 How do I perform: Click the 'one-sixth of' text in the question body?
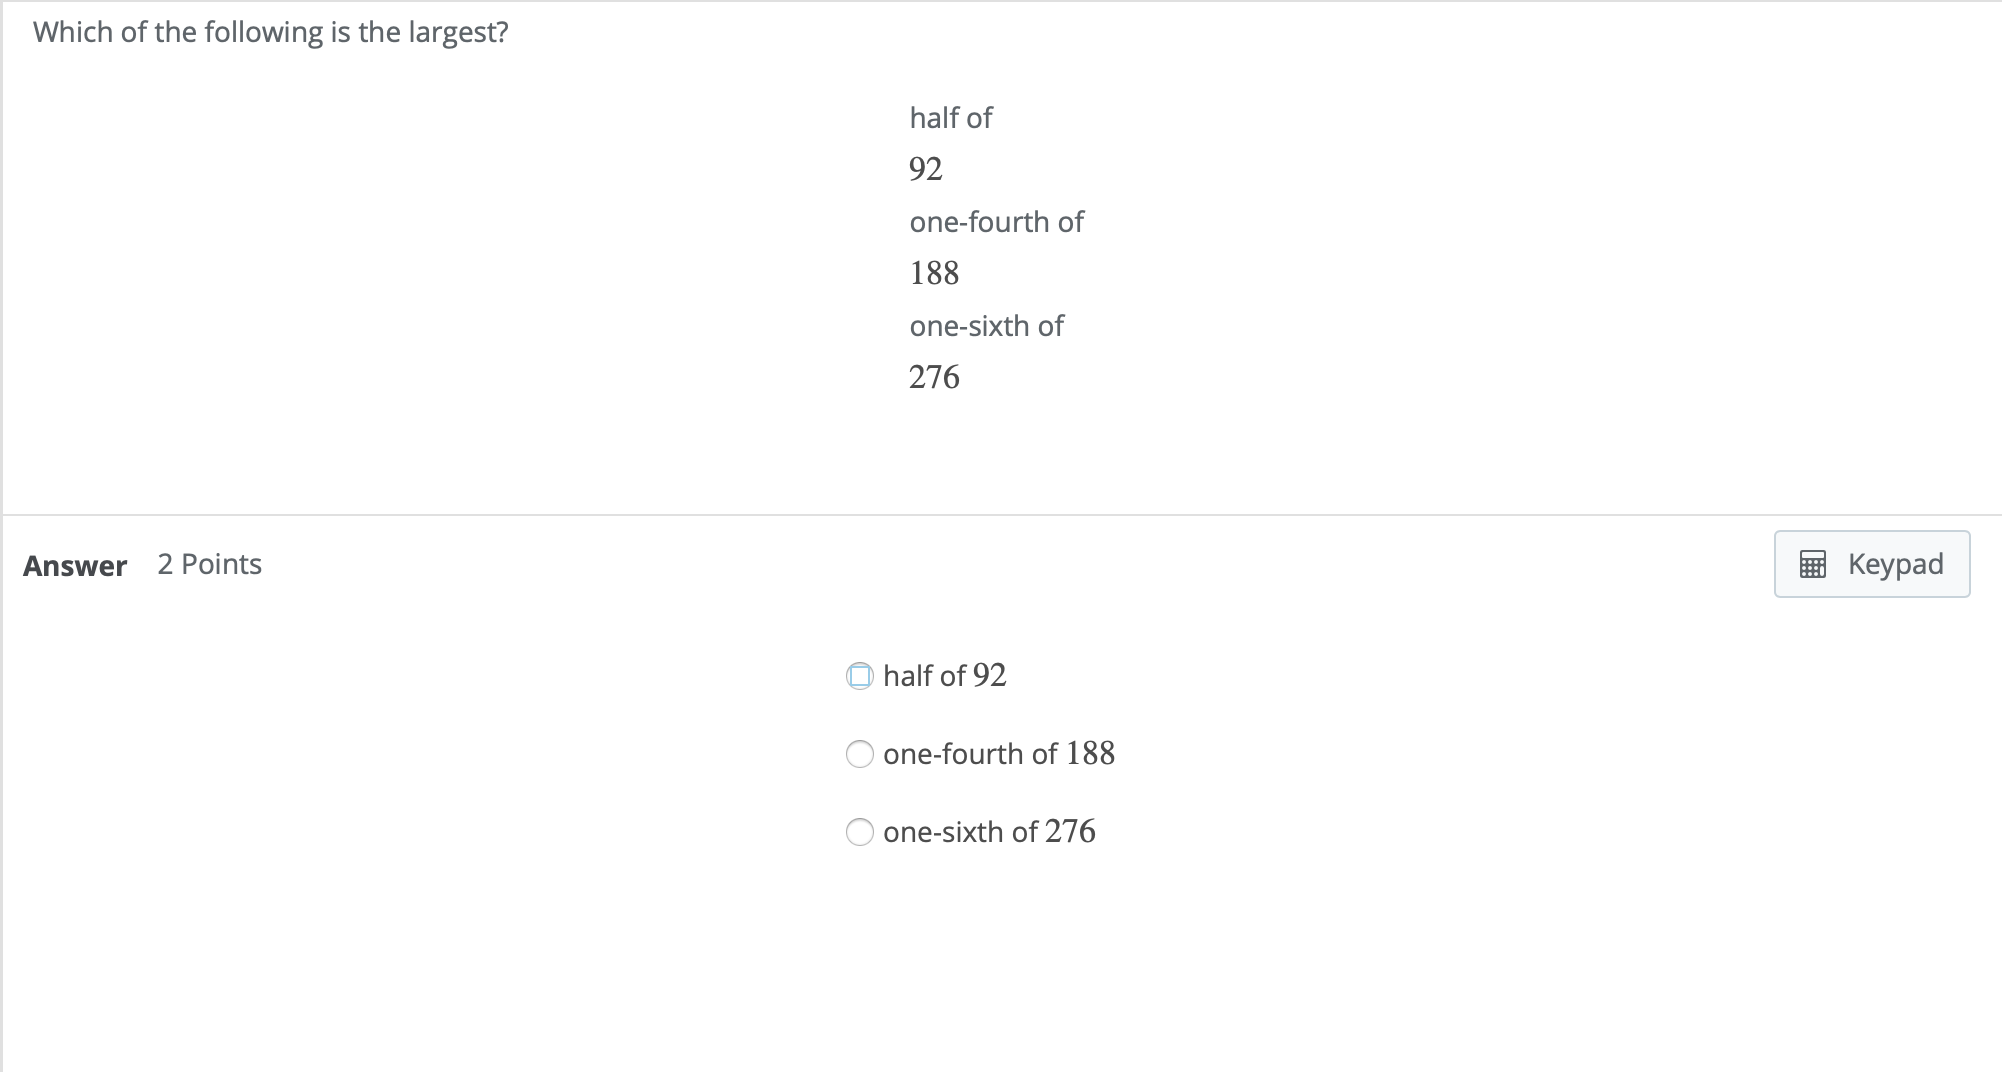pos(986,325)
